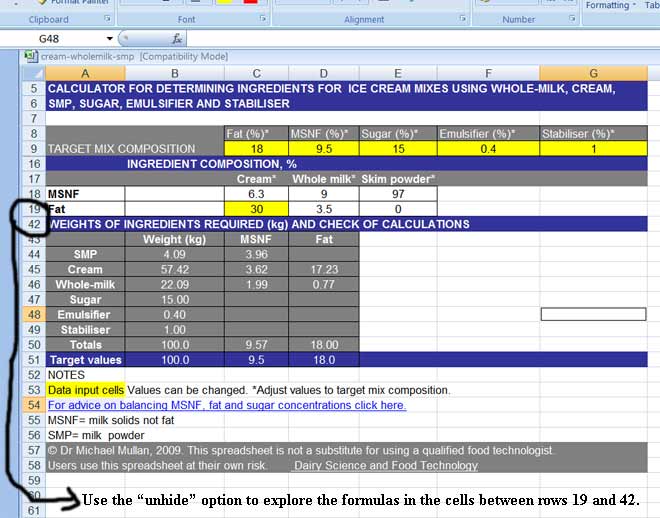Select the Totals MSNF cell 9.57
The image size is (660, 518).
(x=256, y=345)
